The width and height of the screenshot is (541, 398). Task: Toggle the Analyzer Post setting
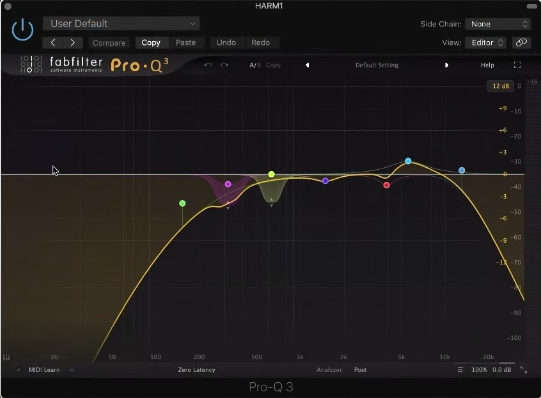360,370
